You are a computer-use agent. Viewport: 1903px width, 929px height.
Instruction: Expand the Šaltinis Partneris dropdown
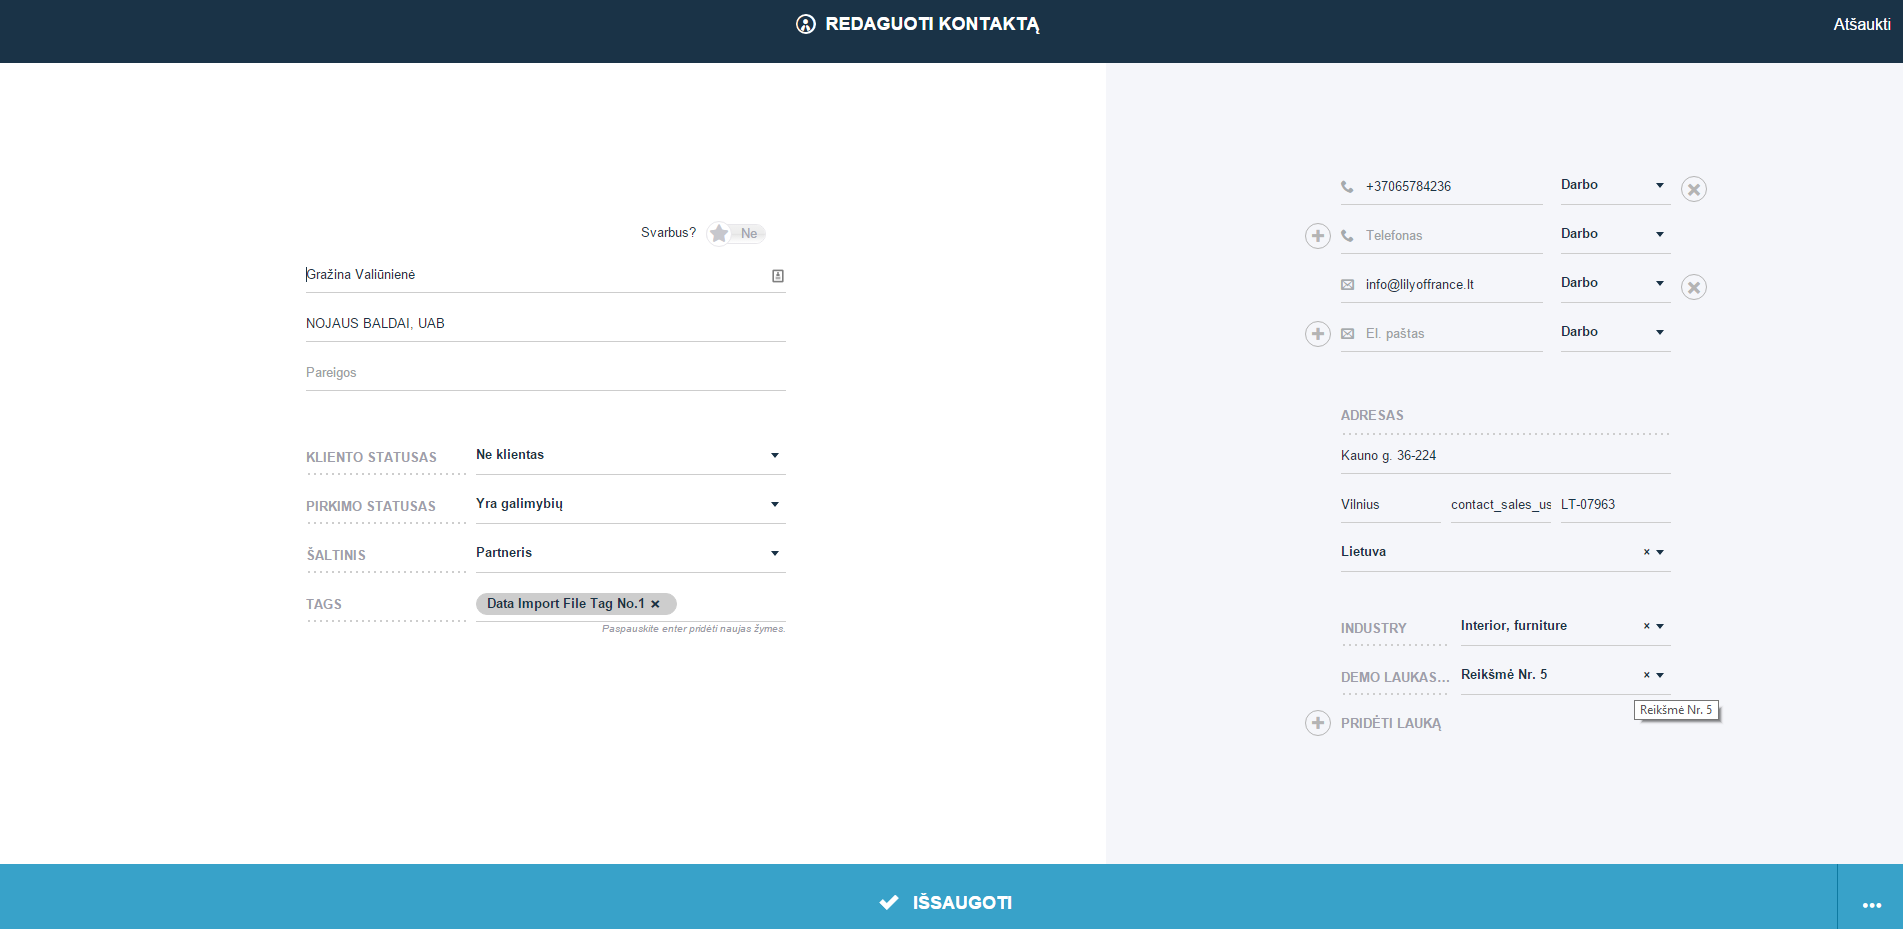pos(630,553)
